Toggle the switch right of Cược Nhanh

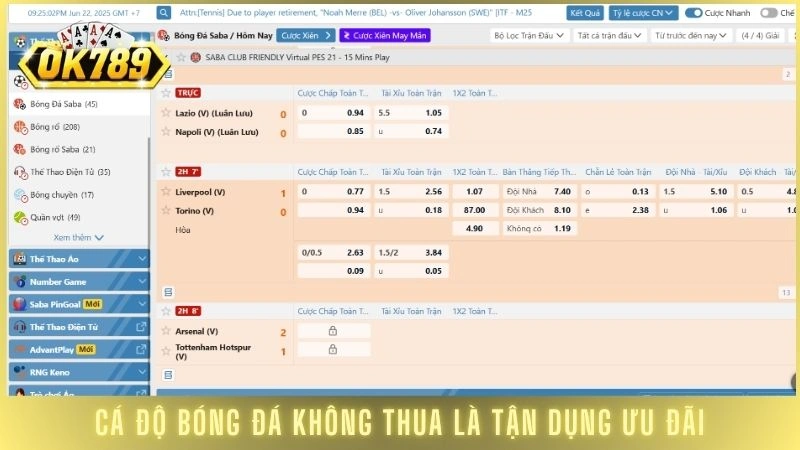(x=768, y=13)
